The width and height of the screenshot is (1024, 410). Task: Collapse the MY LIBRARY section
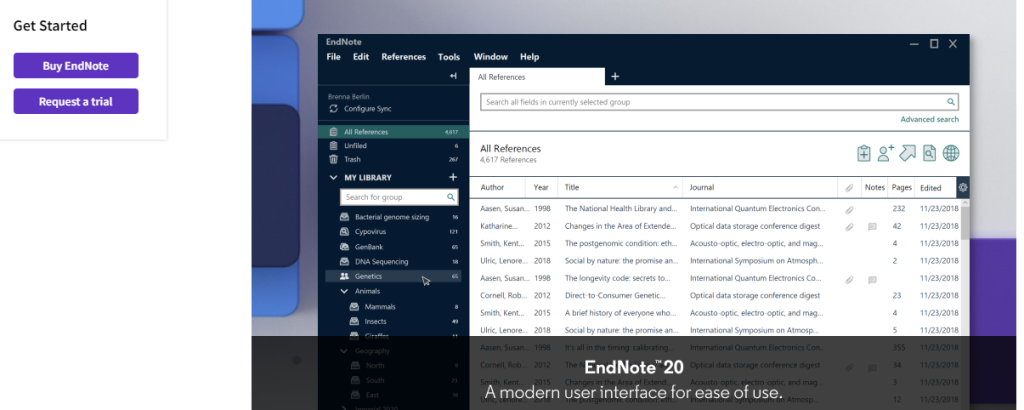(x=334, y=178)
